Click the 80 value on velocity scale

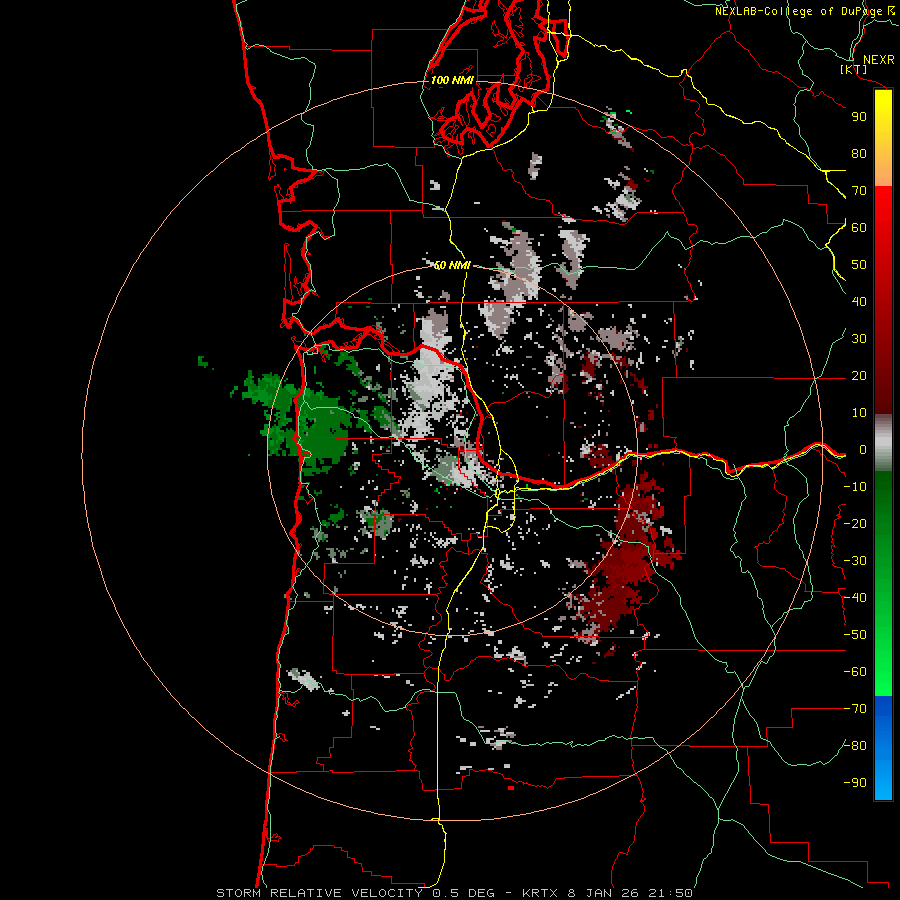coord(859,154)
